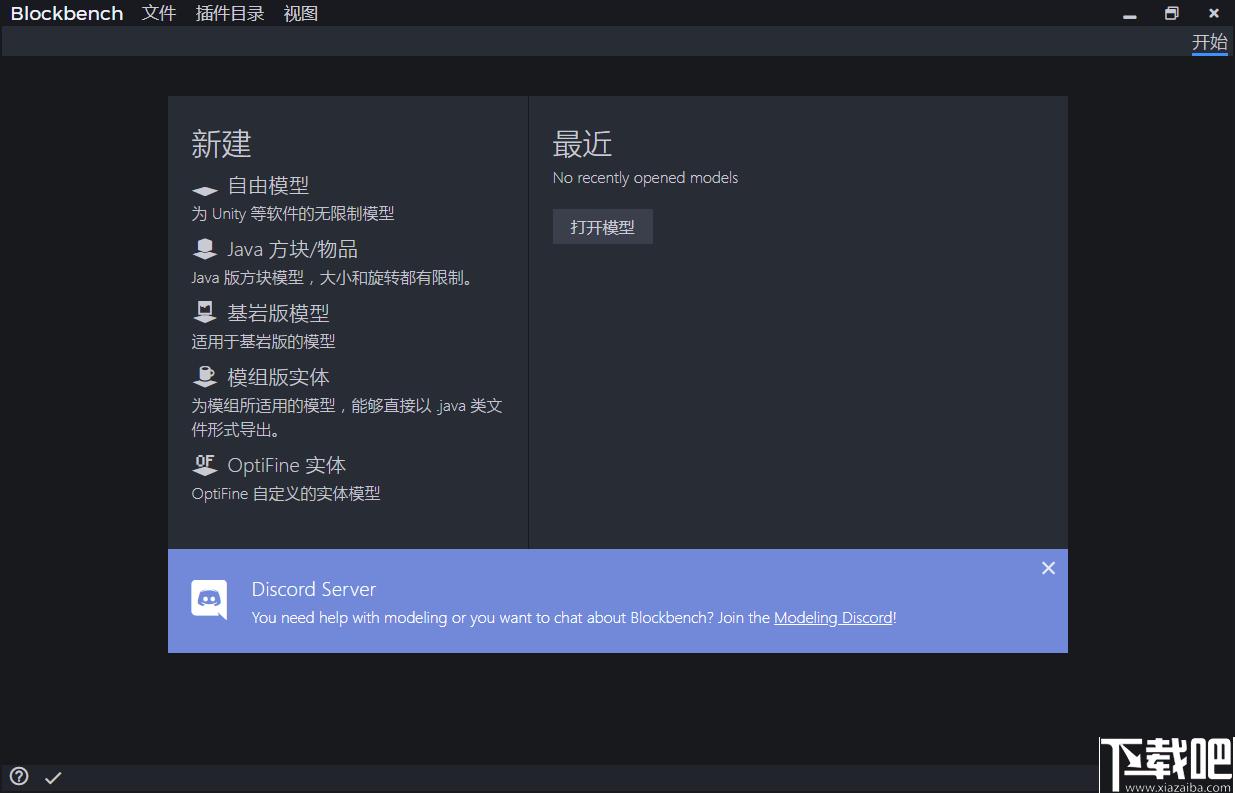The height and width of the screenshot is (793, 1235).
Task: Create a new 自由模型 project
Action: point(268,185)
